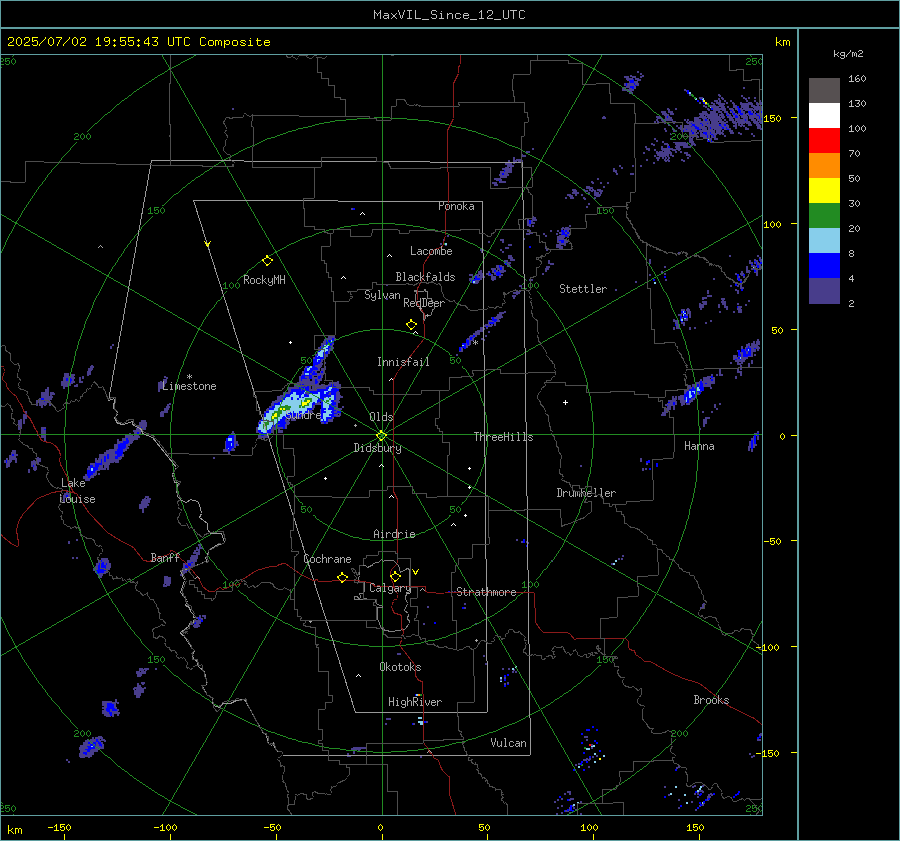The width and height of the screenshot is (900, 841).
Task: Click the MaxVIL_Since_12_UTC title
Action: click(449, 15)
